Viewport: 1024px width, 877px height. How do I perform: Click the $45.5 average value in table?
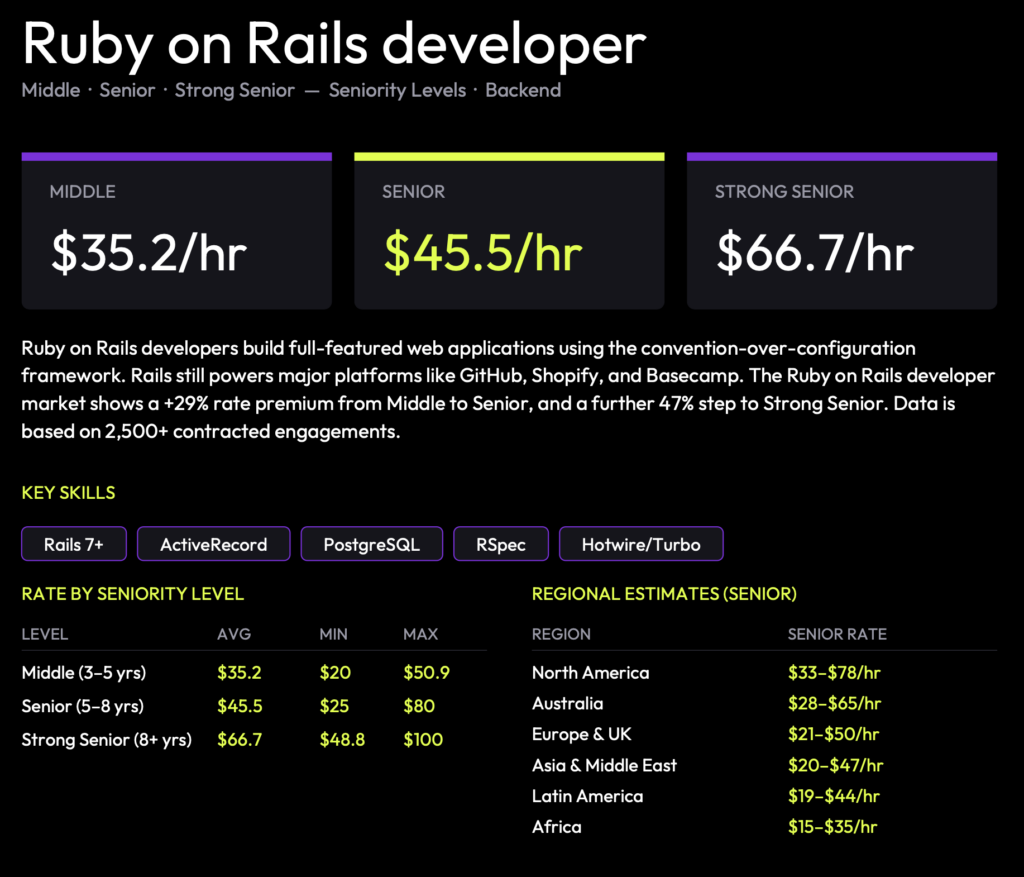[240, 706]
